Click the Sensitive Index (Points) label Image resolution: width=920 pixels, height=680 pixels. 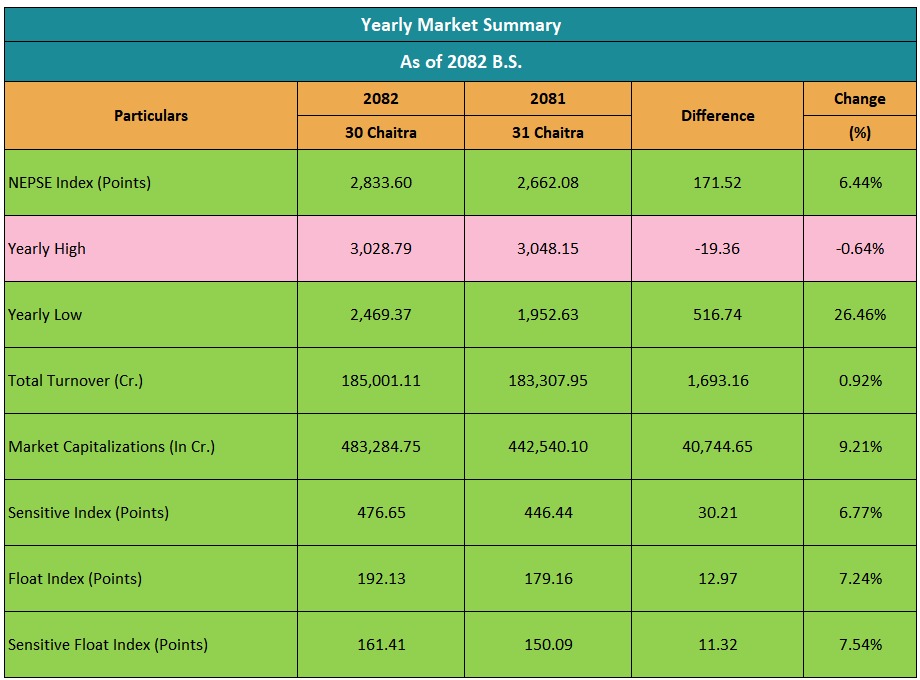(x=89, y=513)
